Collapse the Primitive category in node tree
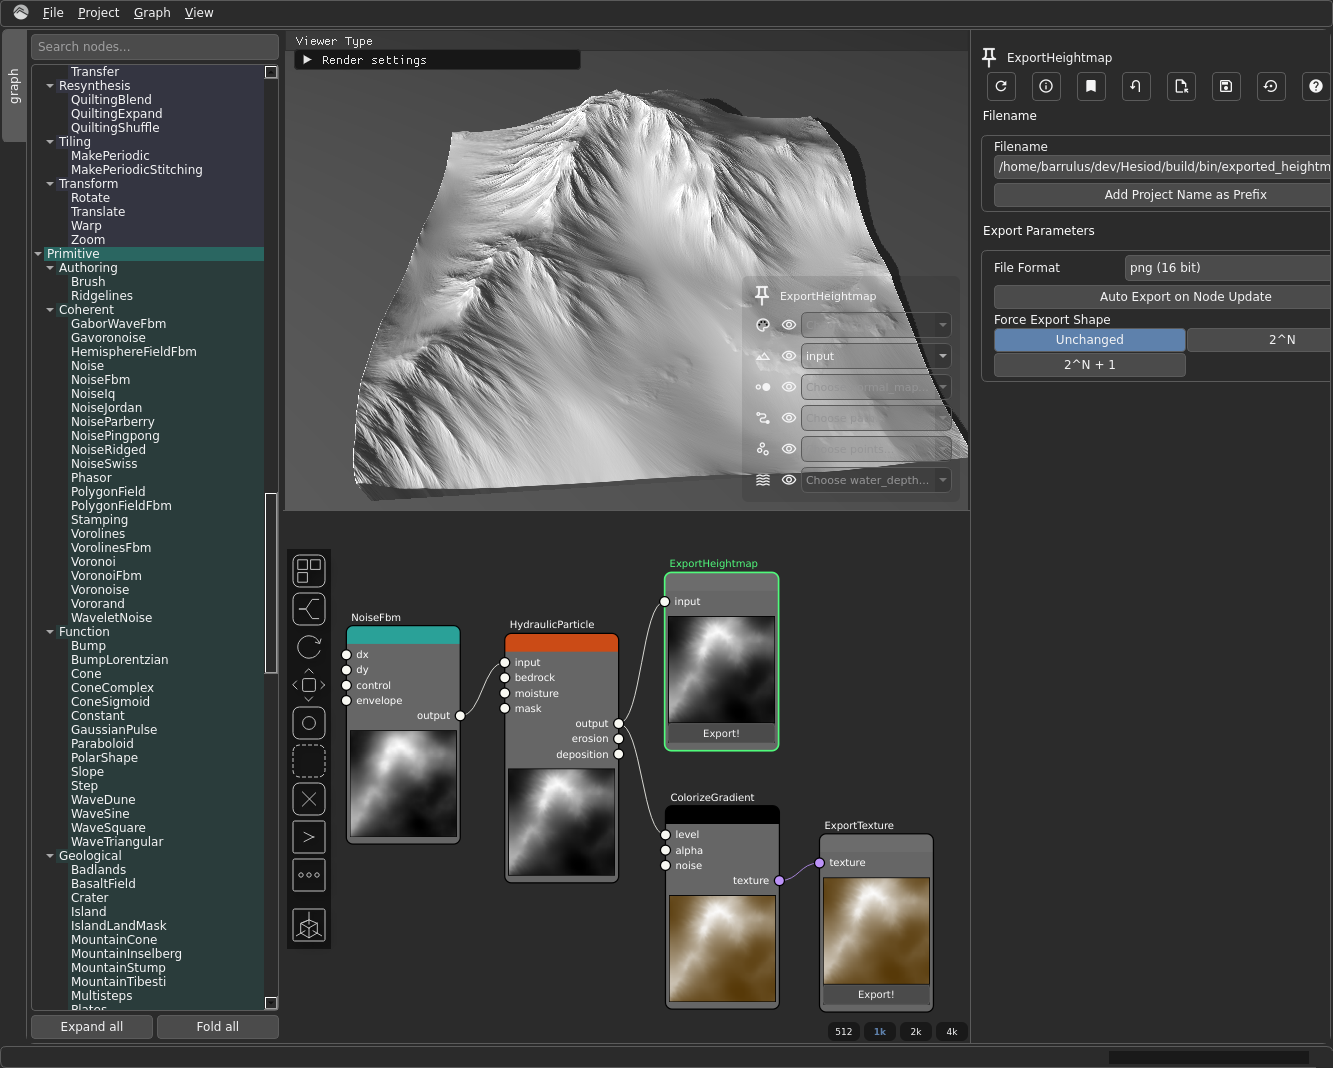The height and width of the screenshot is (1068, 1333). click(38, 254)
